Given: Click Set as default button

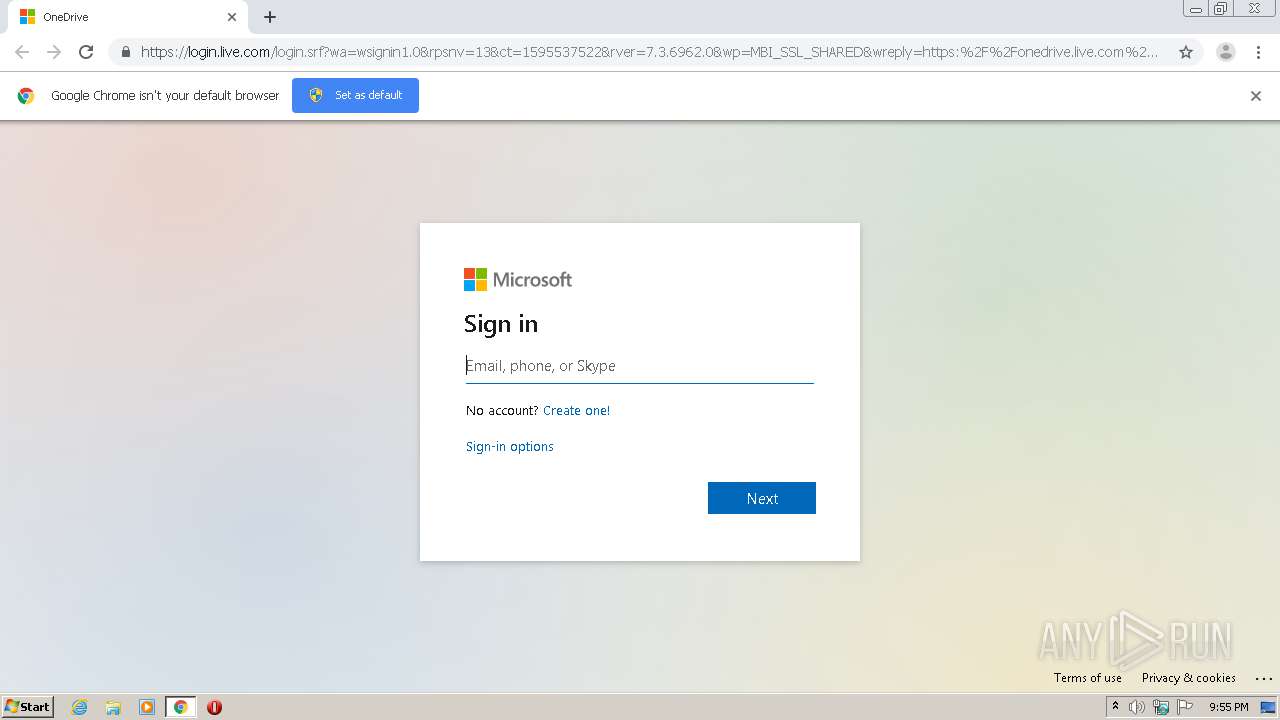Looking at the screenshot, I should [355, 95].
